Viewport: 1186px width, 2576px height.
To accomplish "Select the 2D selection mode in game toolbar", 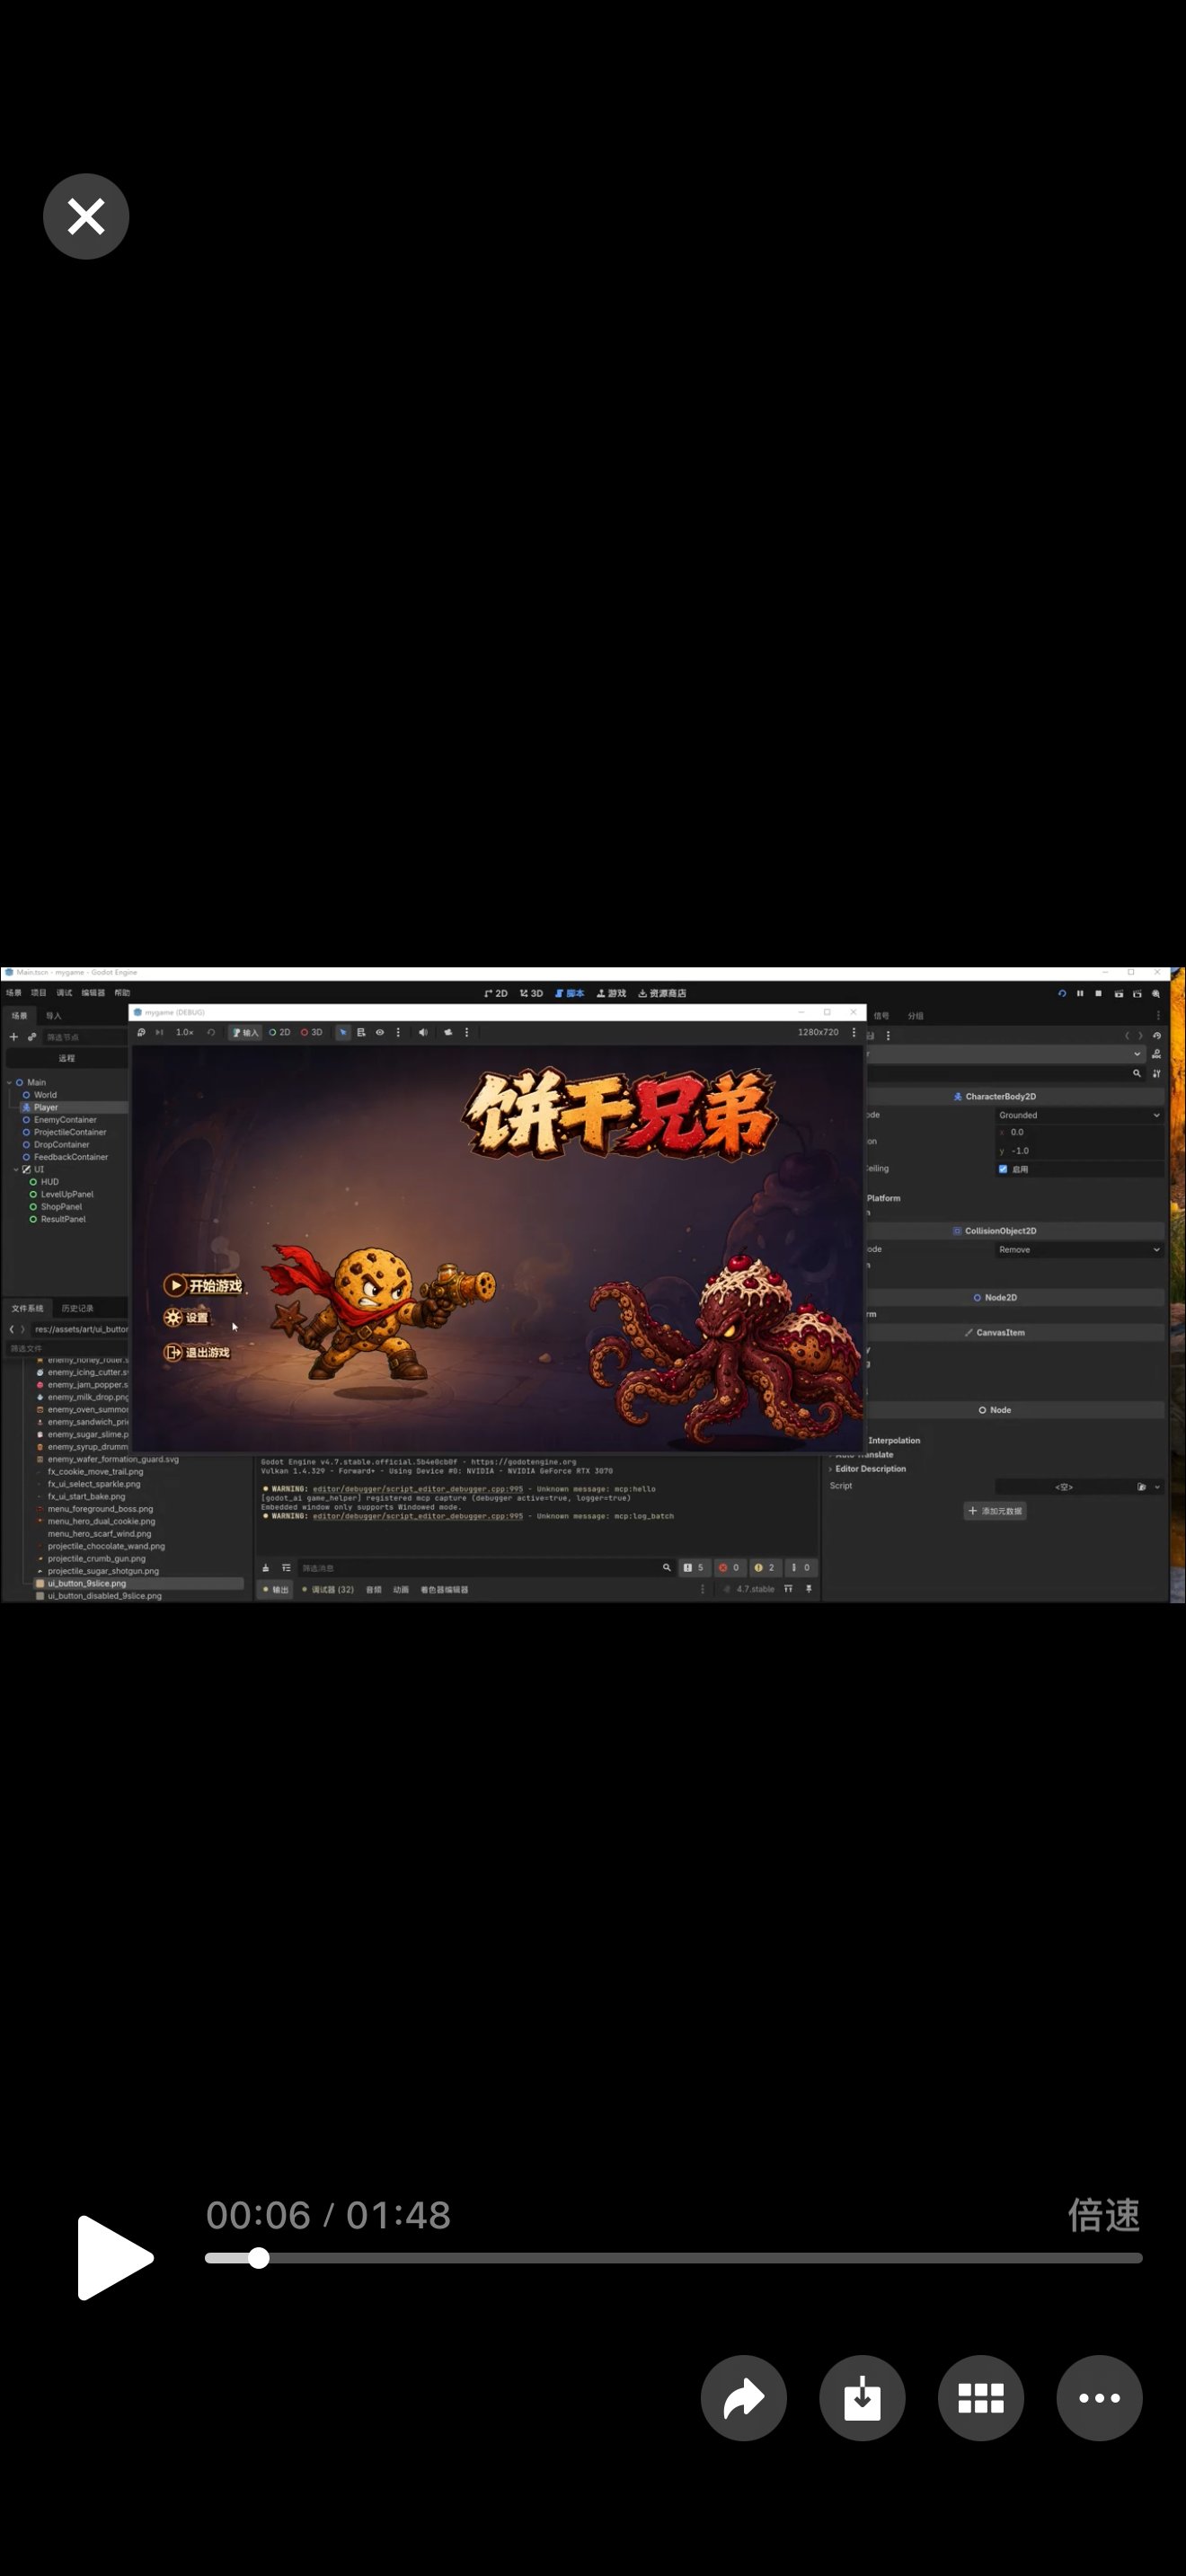I will click(x=279, y=1032).
